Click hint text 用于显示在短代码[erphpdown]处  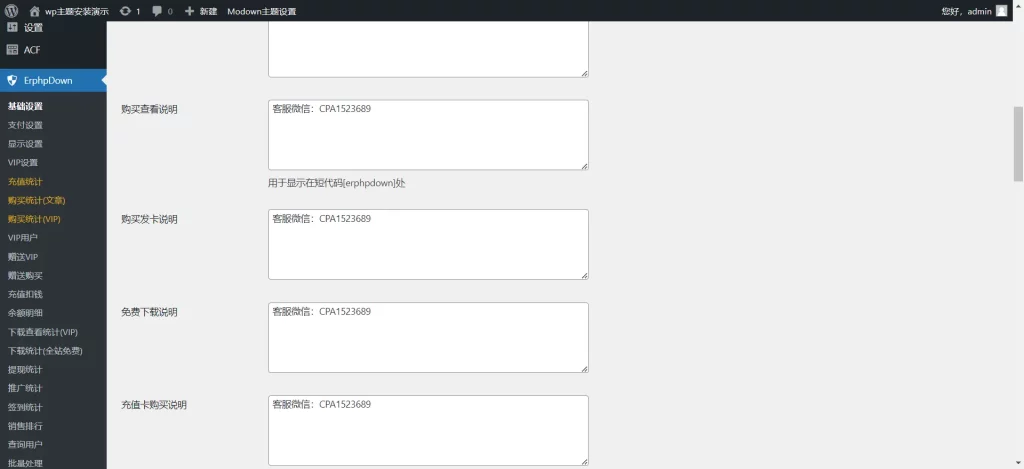336,183
